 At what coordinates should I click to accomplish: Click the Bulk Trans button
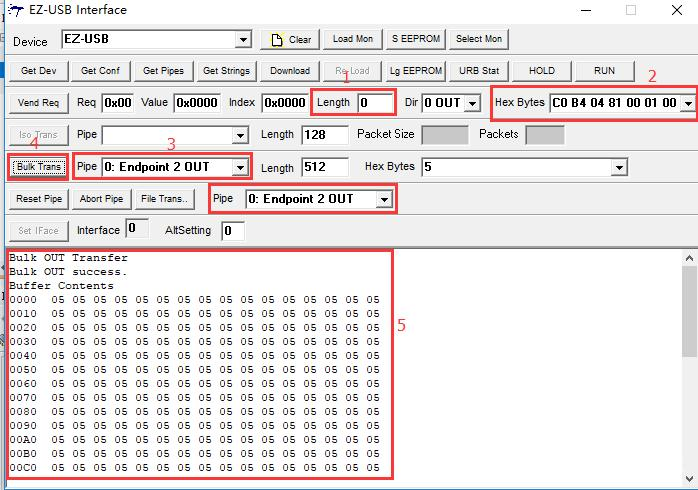point(39,167)
